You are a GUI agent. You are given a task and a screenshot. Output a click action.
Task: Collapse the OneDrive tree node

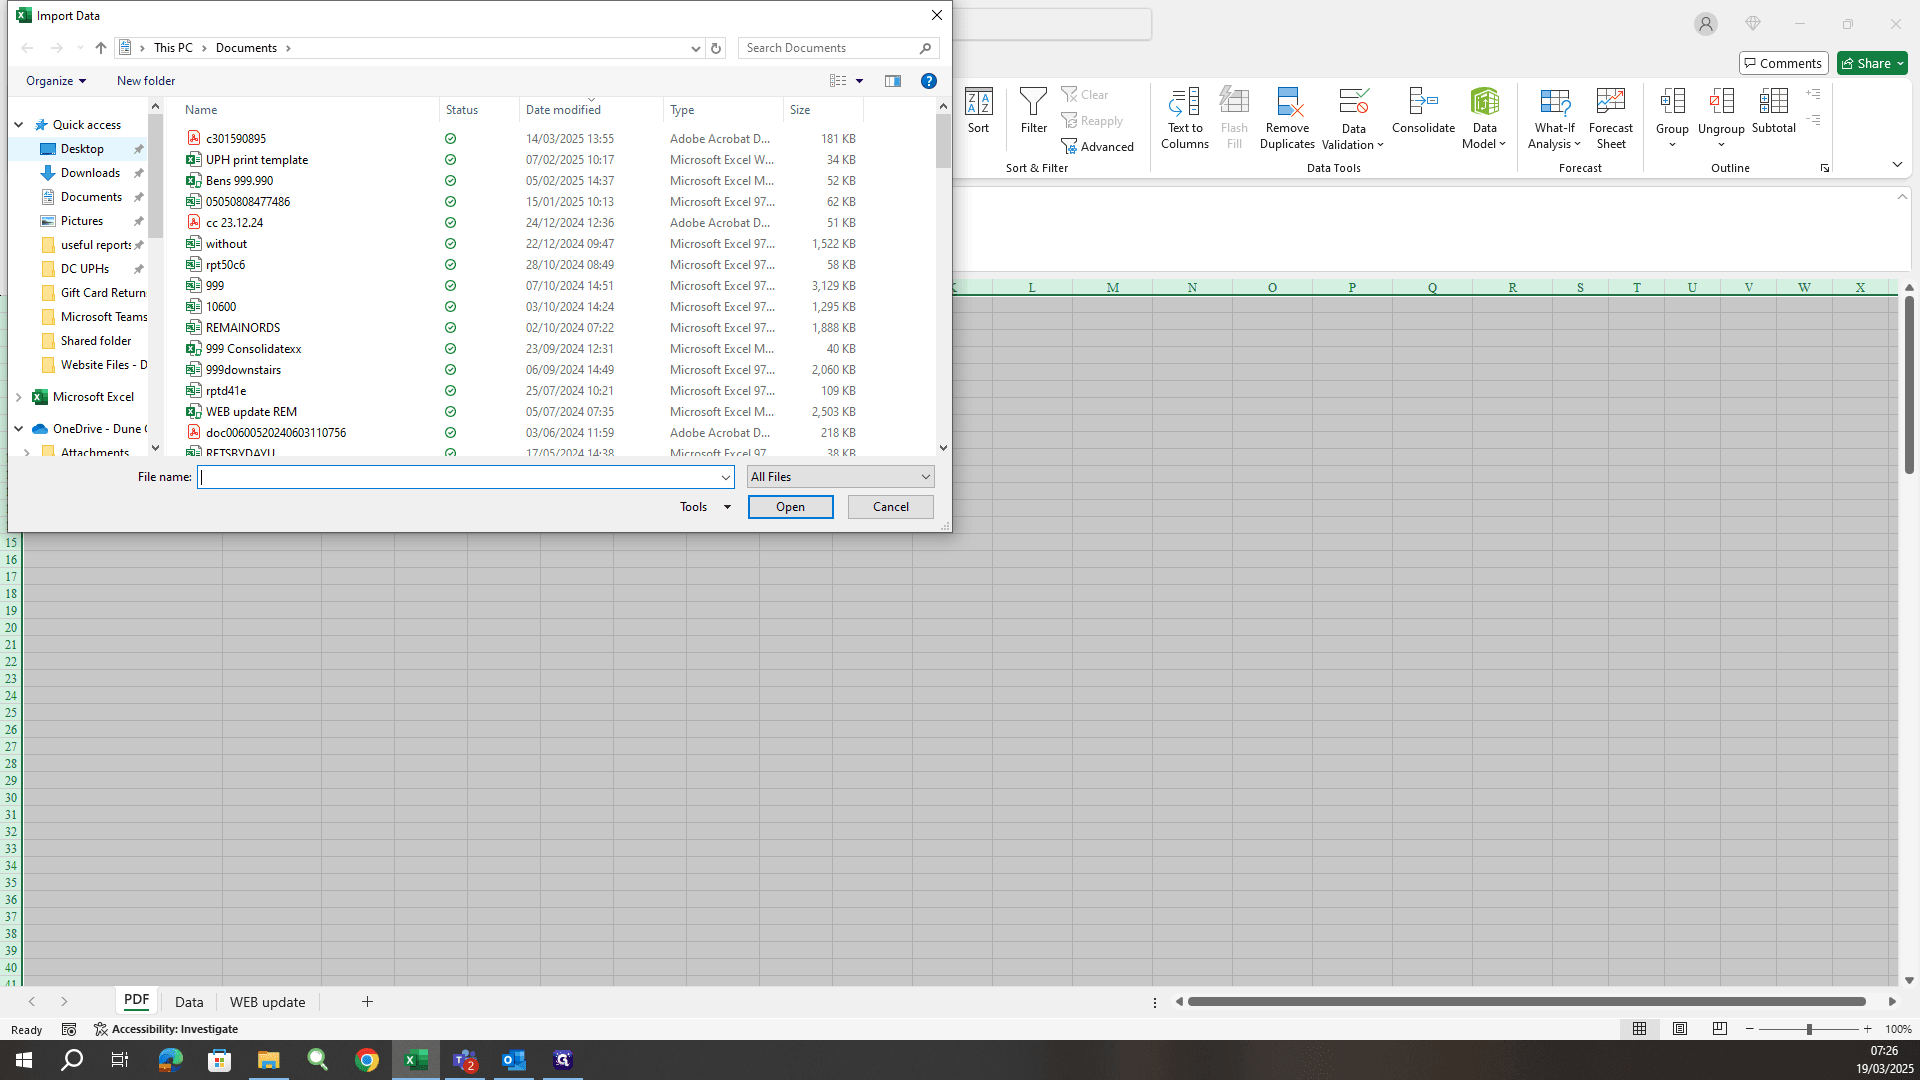[x=18, y=429]
